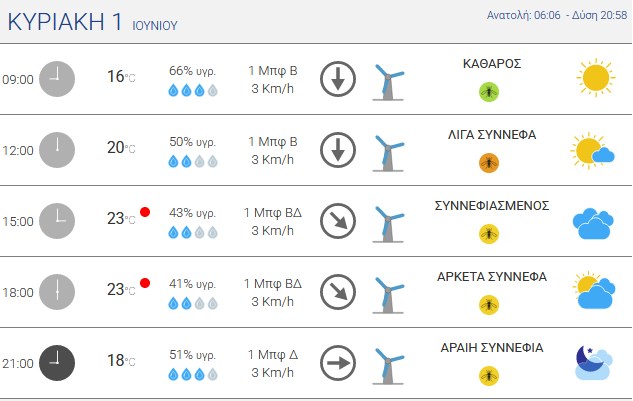Click the humidity droplets under 66% υγρ.

193,90
